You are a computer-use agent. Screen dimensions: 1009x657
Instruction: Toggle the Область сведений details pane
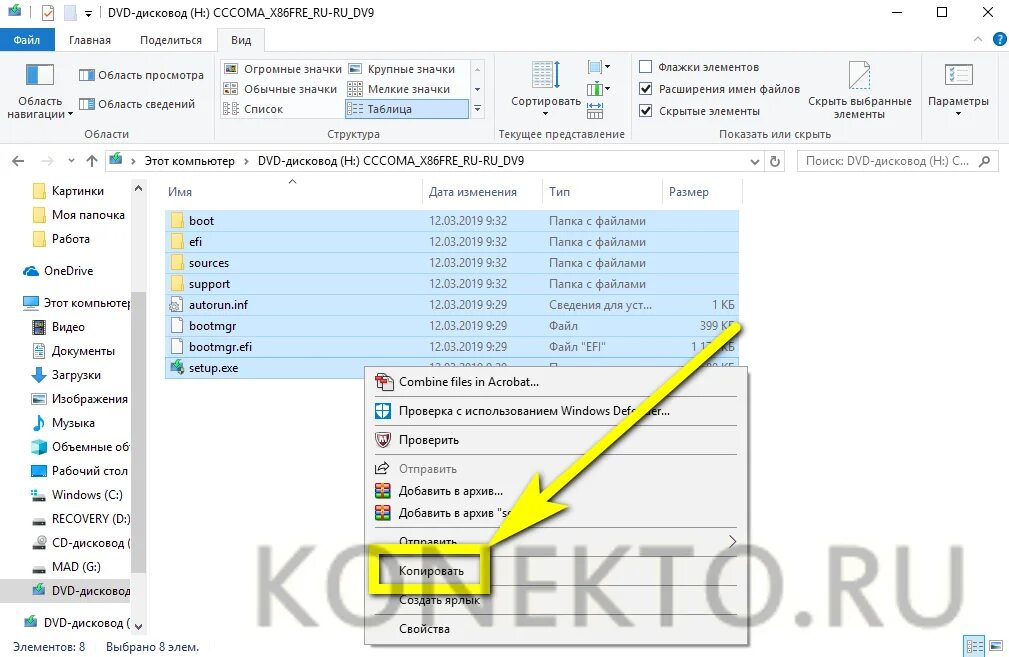tap(136, 104)
